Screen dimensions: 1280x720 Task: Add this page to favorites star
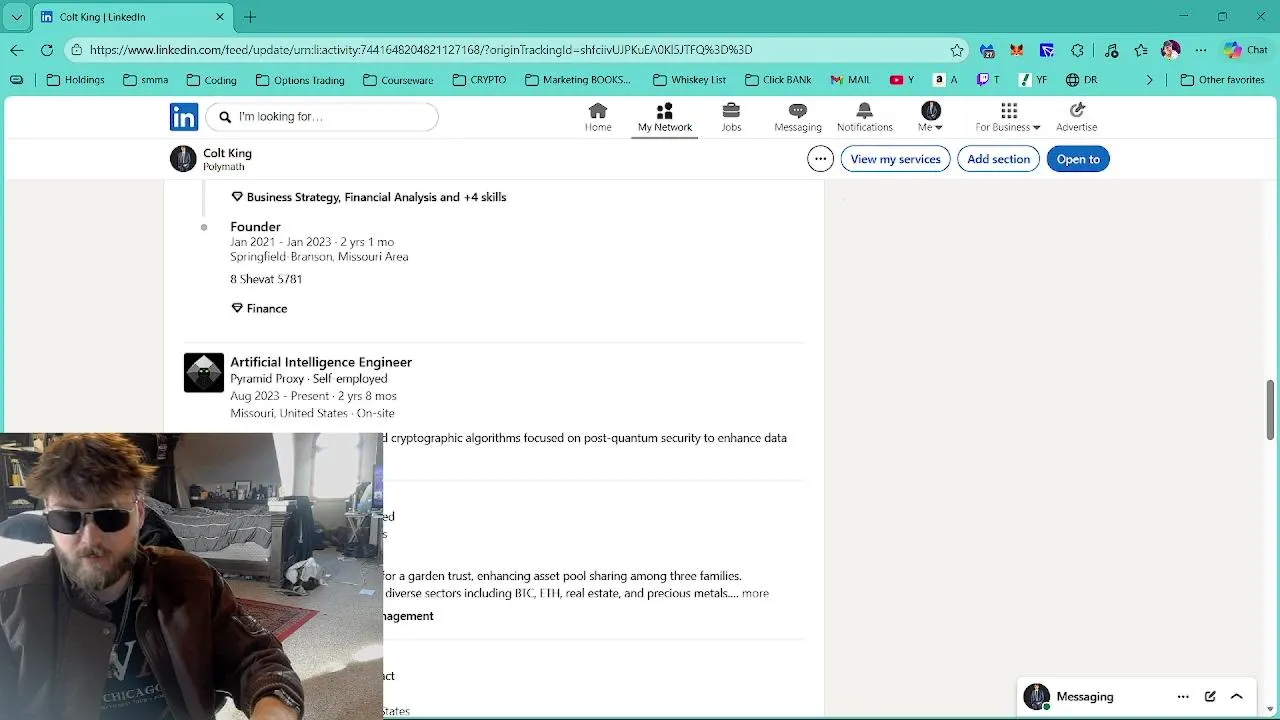coord(957,50)
